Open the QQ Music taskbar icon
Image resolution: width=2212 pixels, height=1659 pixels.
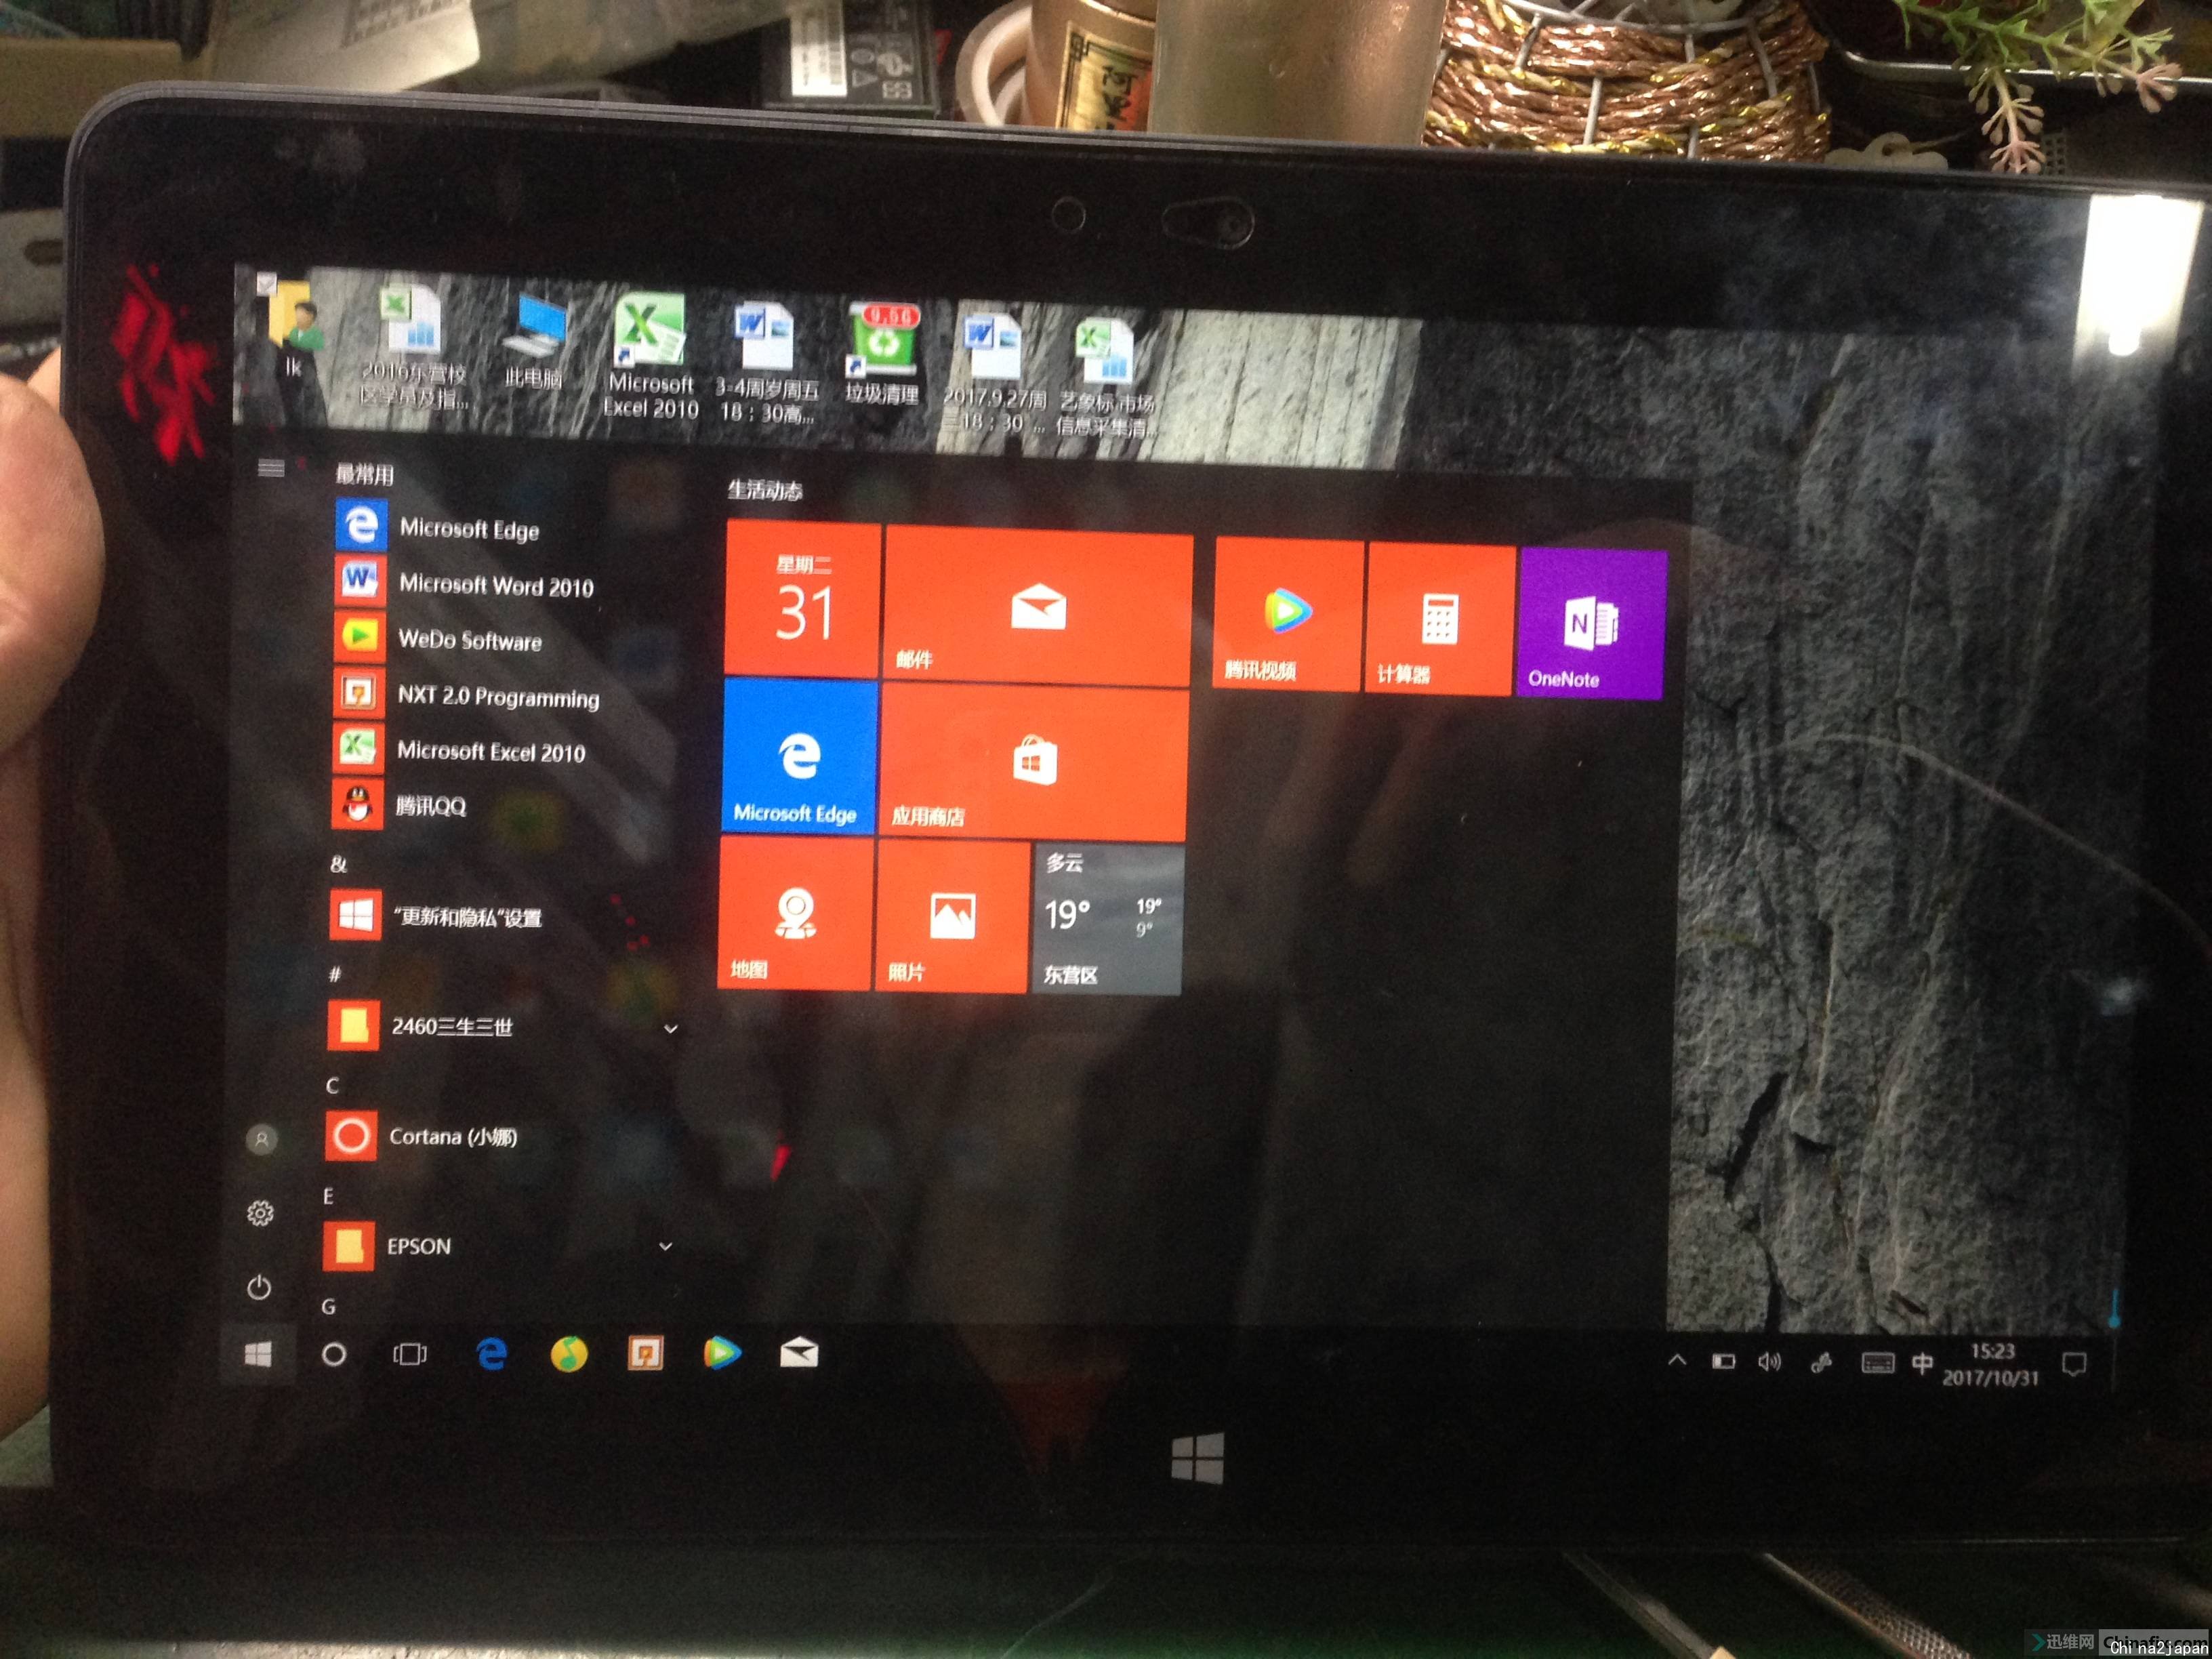point(568,1354)
